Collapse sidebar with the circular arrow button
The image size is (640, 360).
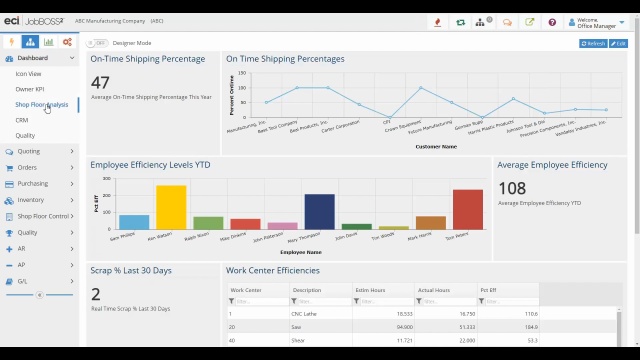pyautogui.click(x=40, y=295)
